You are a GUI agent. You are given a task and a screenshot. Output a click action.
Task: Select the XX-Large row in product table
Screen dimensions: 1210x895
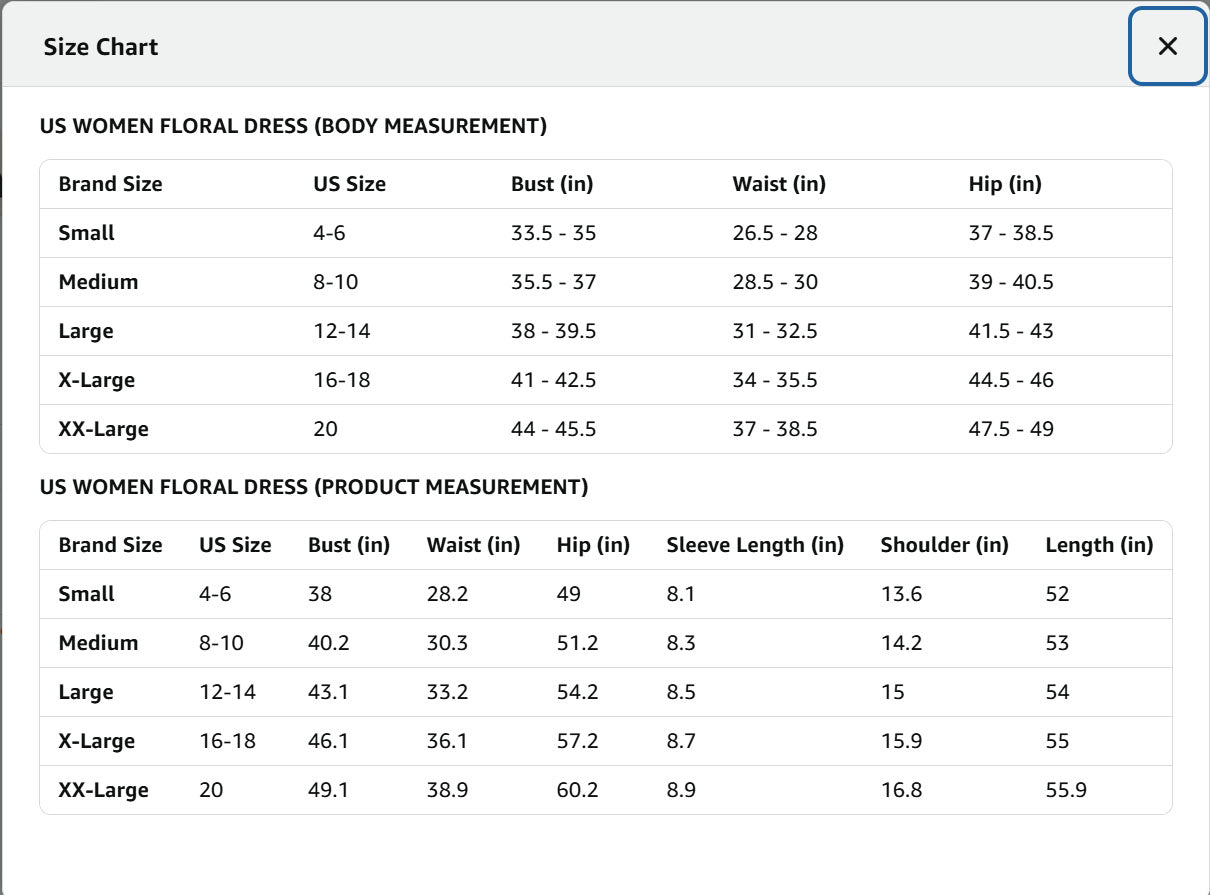pyautogui.click(x=605, y=790)
